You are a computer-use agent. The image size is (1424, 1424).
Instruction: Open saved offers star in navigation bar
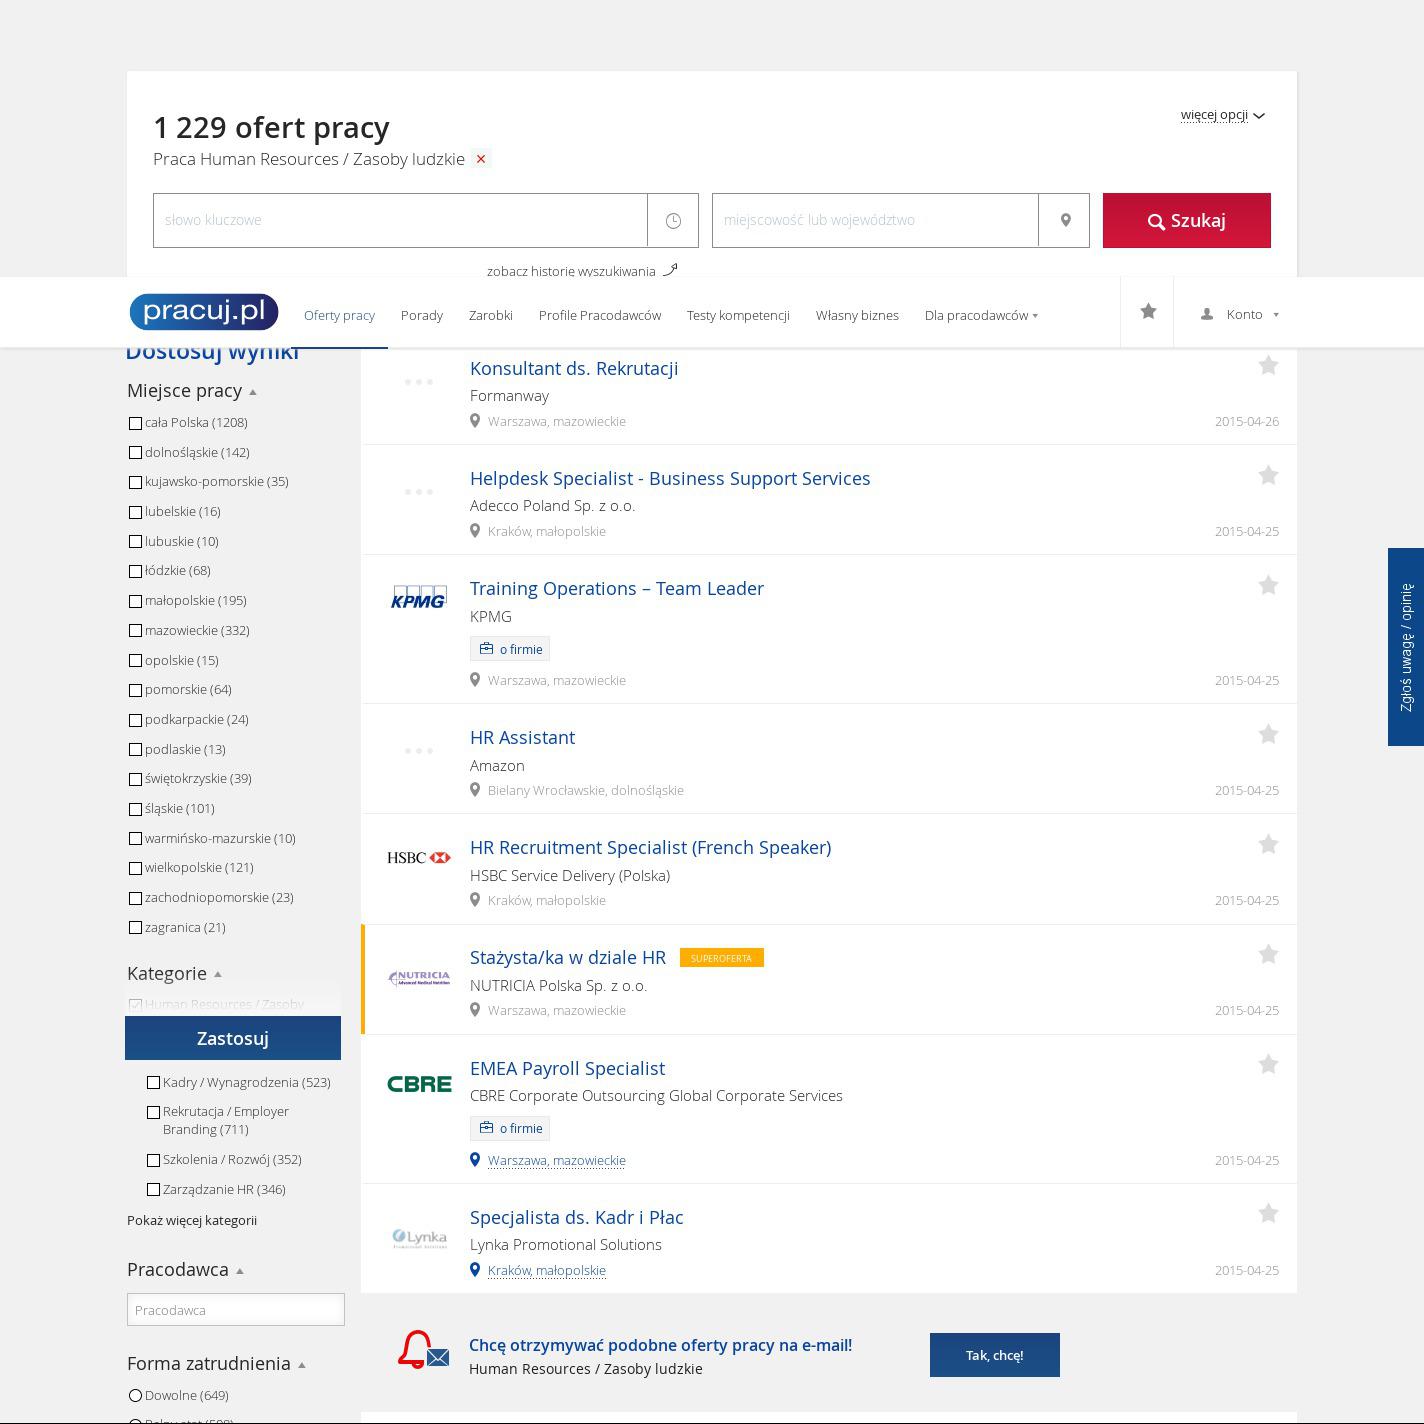pyautogui.click(x=1148, y=312)
